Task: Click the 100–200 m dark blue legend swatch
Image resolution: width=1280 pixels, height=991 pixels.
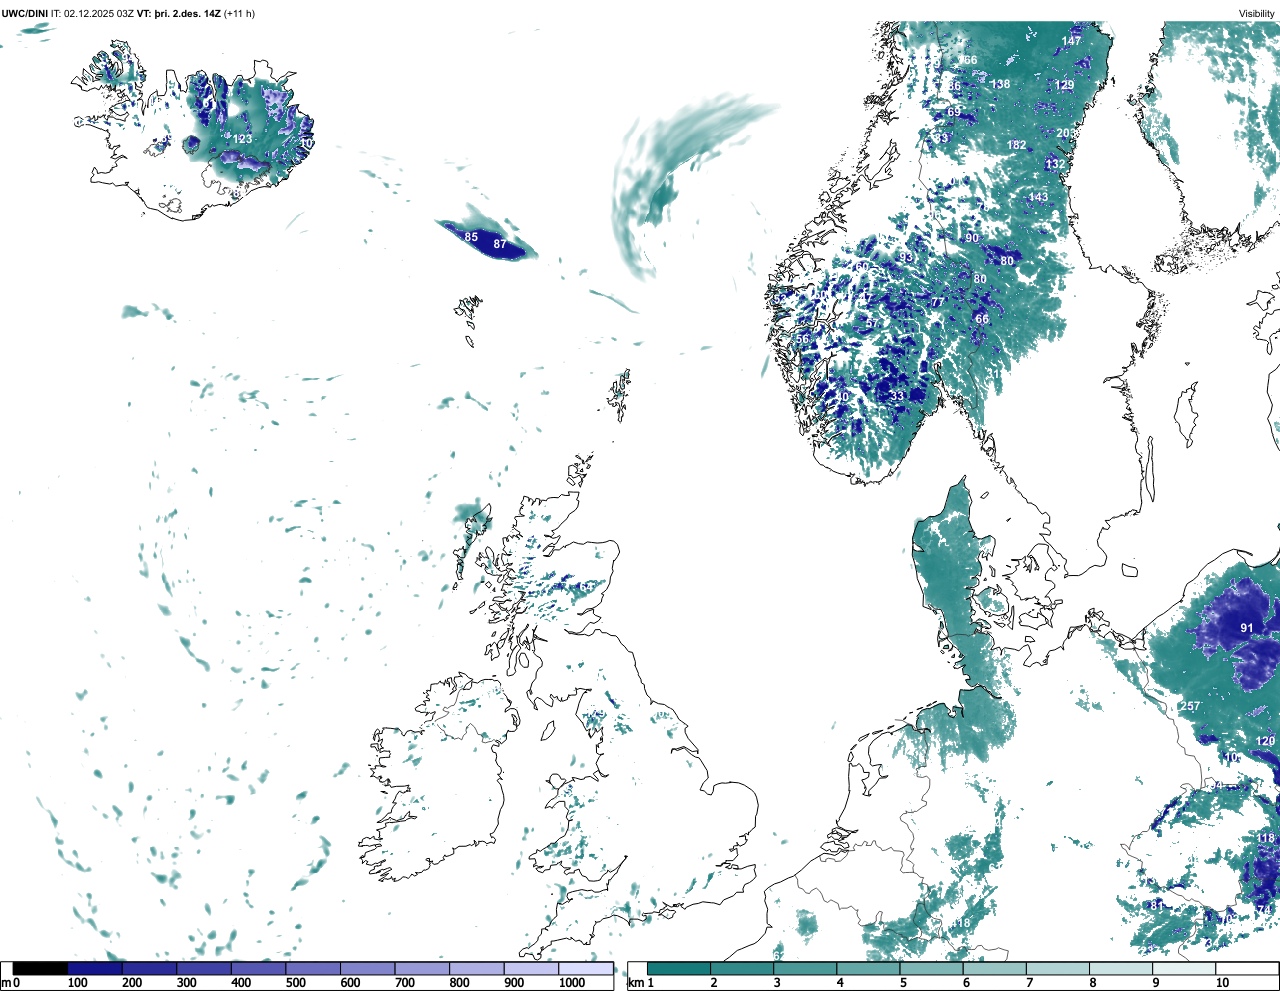Action: point(95,969)
